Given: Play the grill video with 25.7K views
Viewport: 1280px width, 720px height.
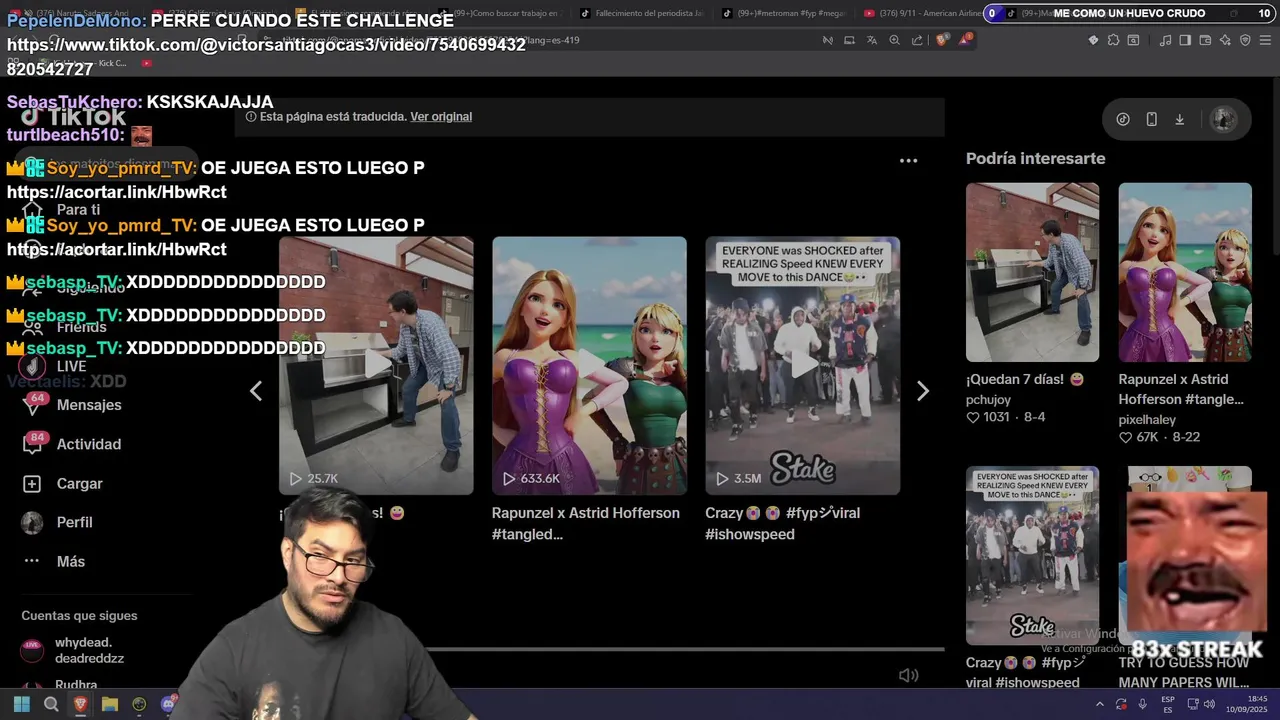Looking at the screenshot, I should coord(376,365).
